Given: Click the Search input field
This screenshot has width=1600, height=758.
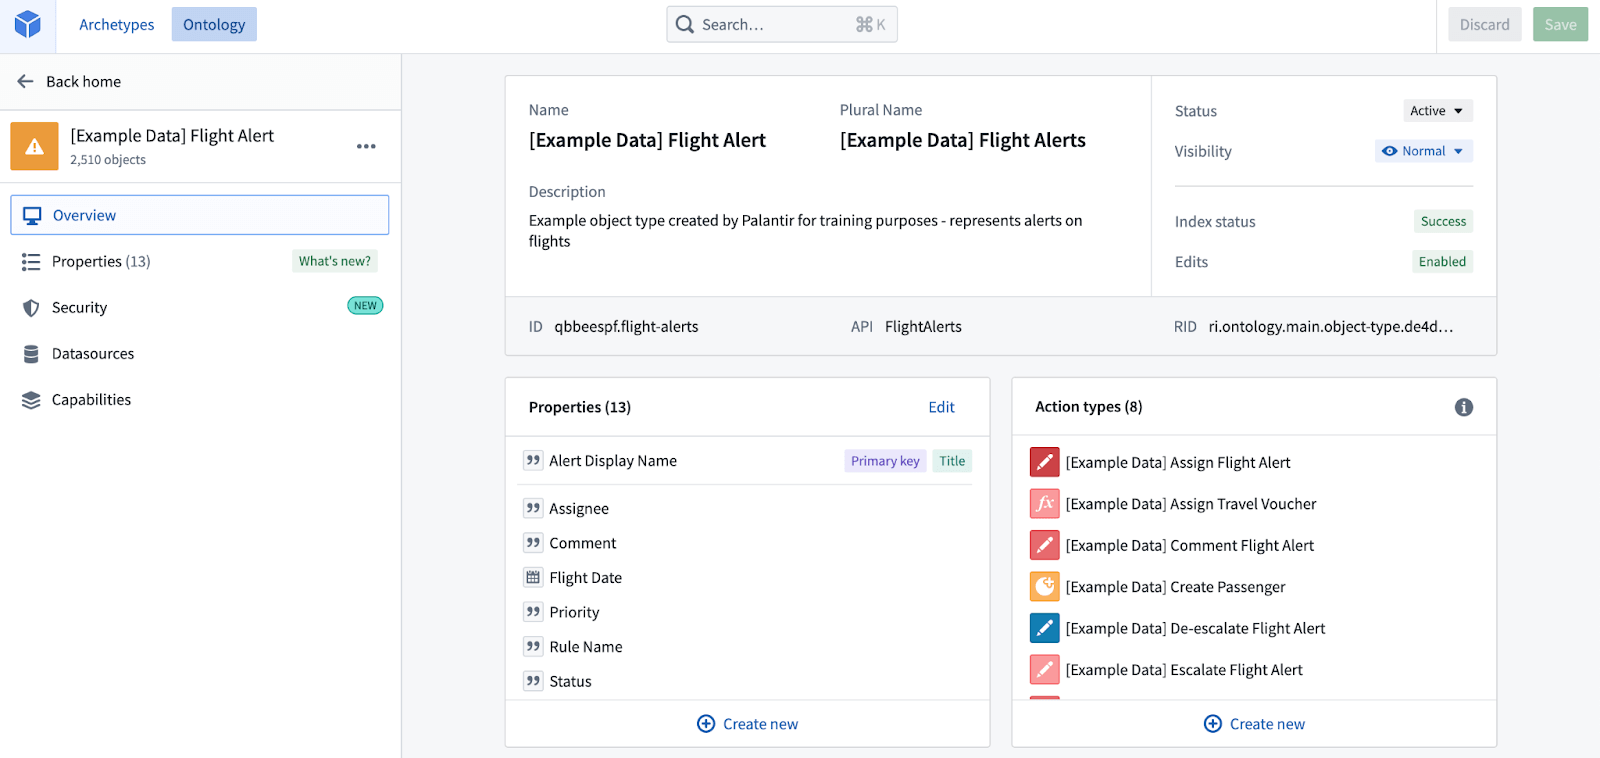Looking at the screenshot, I should pos(782,24).
